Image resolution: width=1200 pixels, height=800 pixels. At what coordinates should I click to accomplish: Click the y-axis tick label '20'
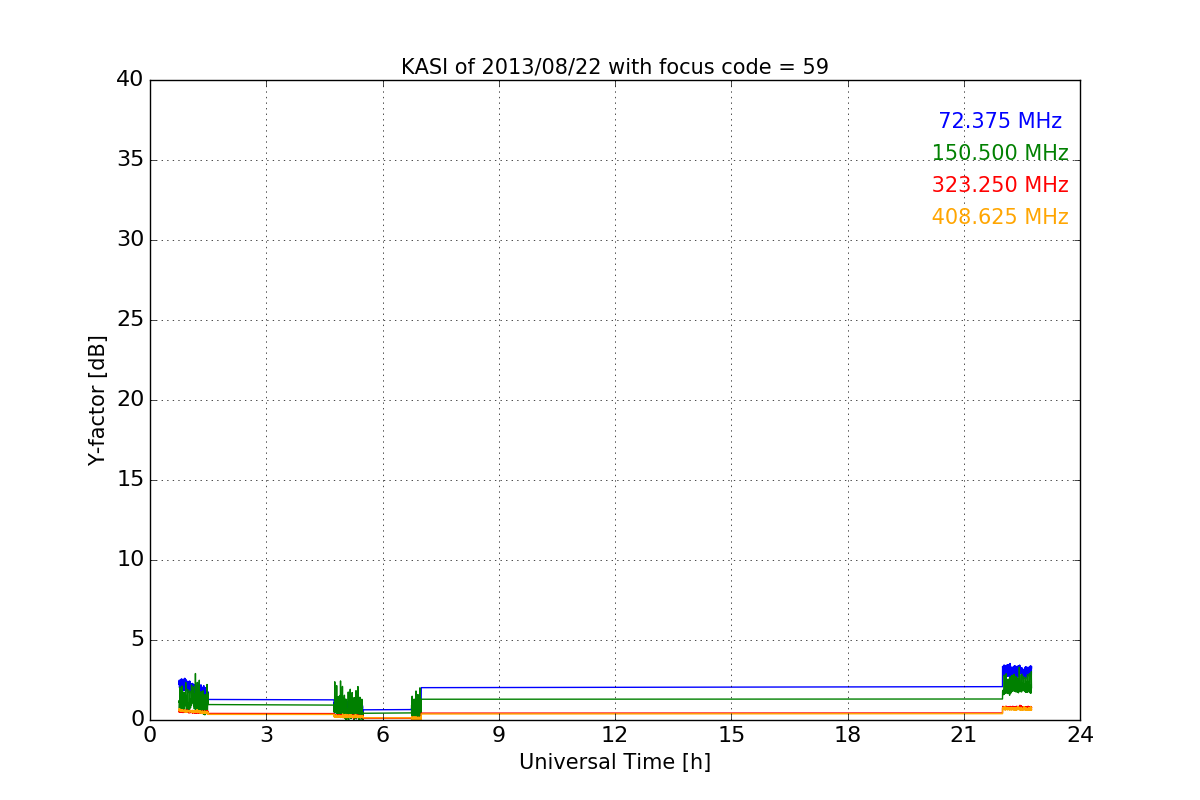click(x=130, y=400)
